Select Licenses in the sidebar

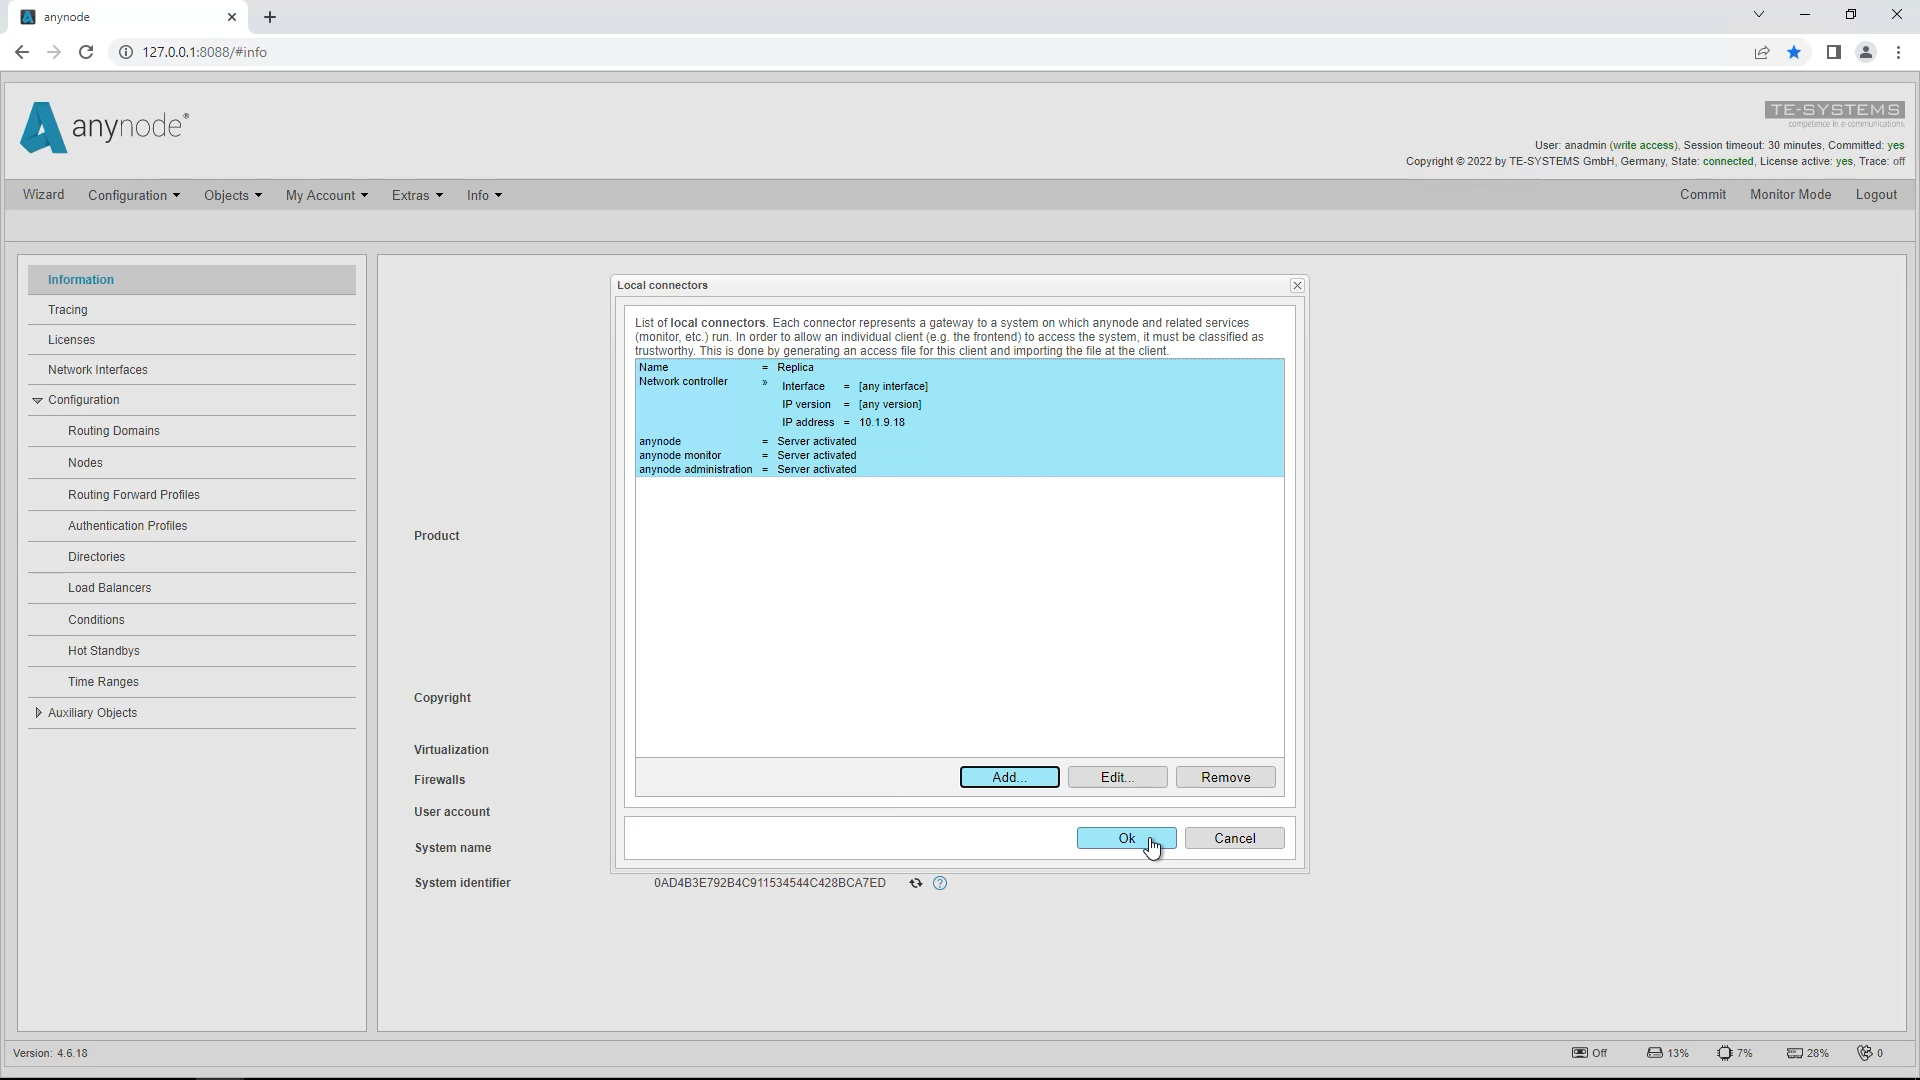click(x=192, y=340)
